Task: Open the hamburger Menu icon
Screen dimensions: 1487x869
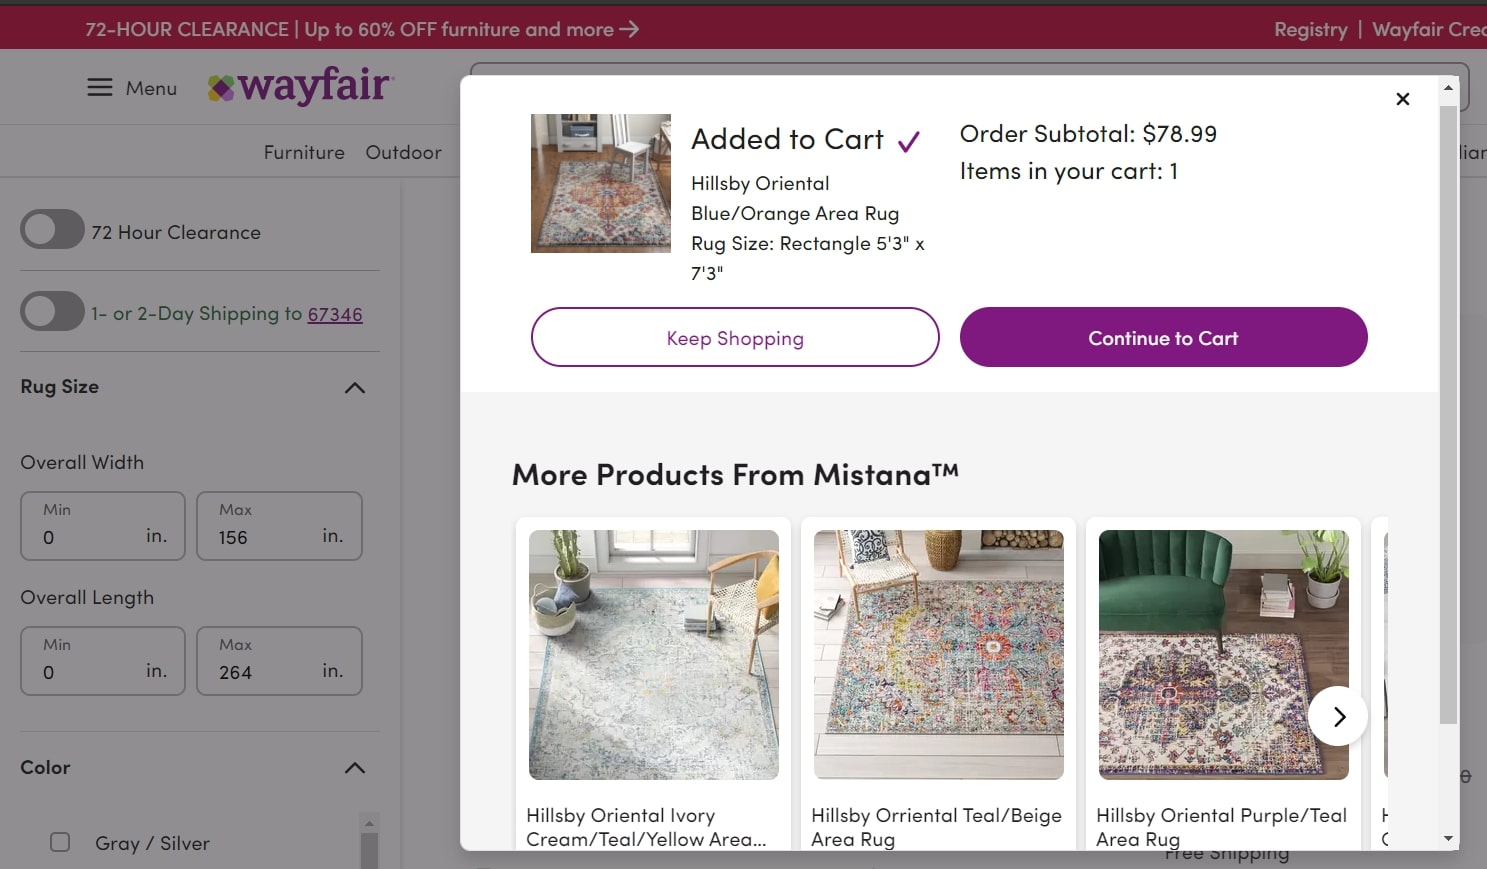Action: (100, 88)
